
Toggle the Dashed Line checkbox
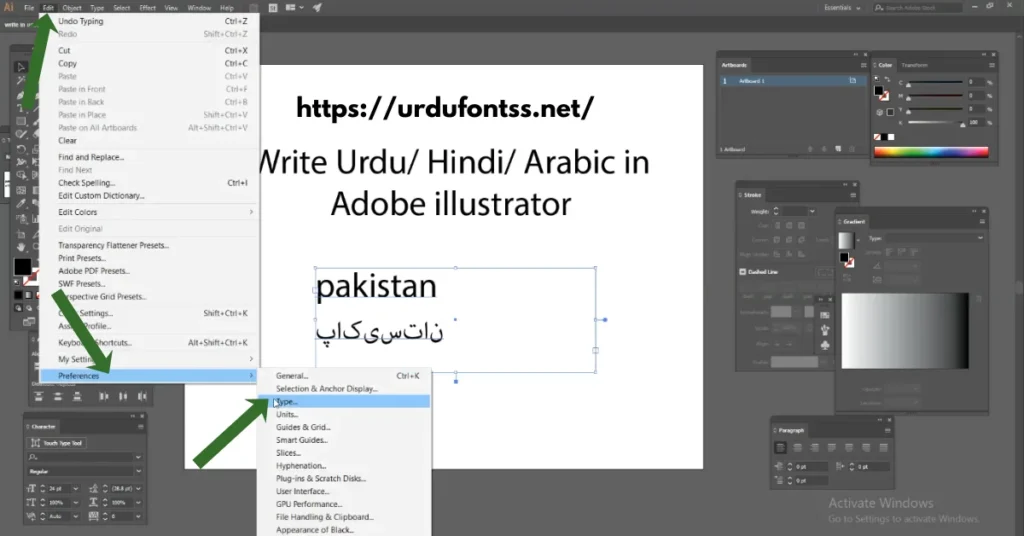pyautogui.click(x=743, y=272)
